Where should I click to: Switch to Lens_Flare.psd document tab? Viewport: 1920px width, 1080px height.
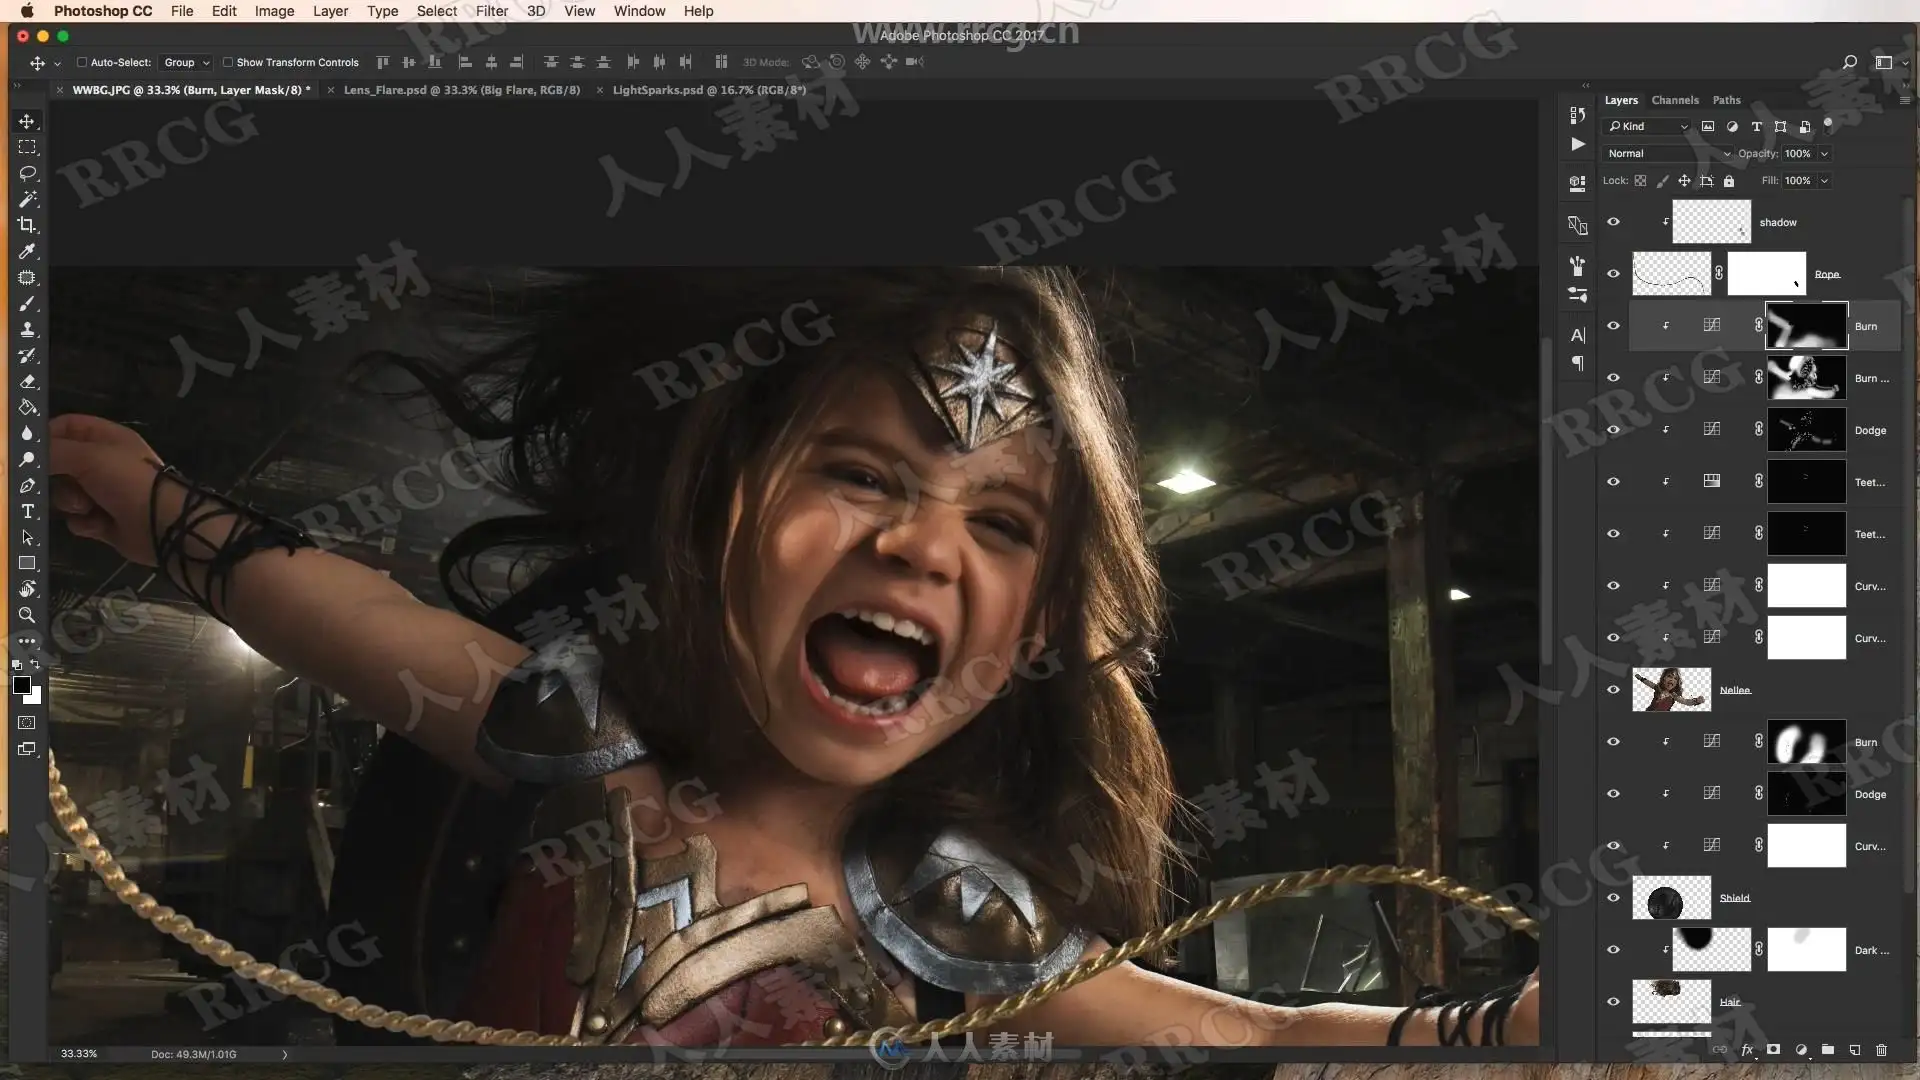(x=461, y=90)
